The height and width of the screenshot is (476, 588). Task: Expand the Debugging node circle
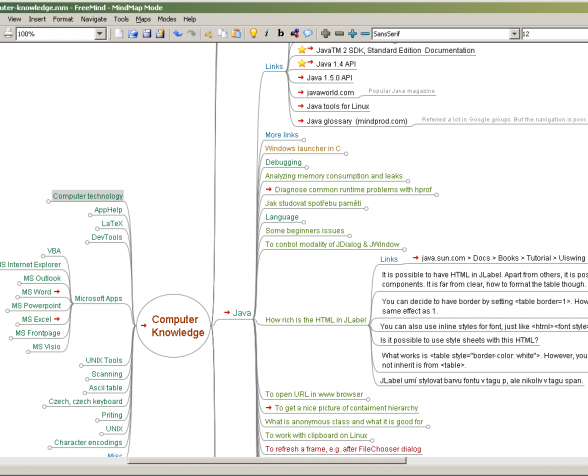point(307,167)
